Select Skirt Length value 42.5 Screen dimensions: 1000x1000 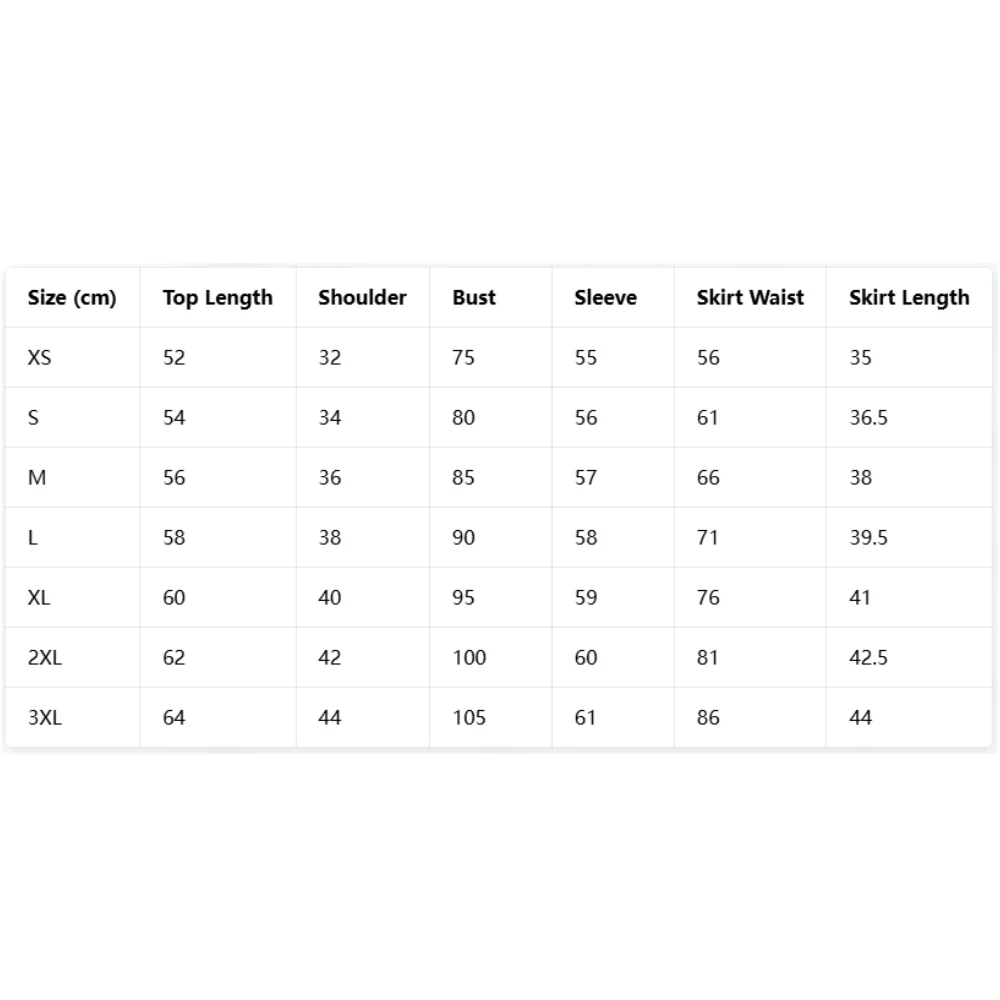click(x=868, y=657)
